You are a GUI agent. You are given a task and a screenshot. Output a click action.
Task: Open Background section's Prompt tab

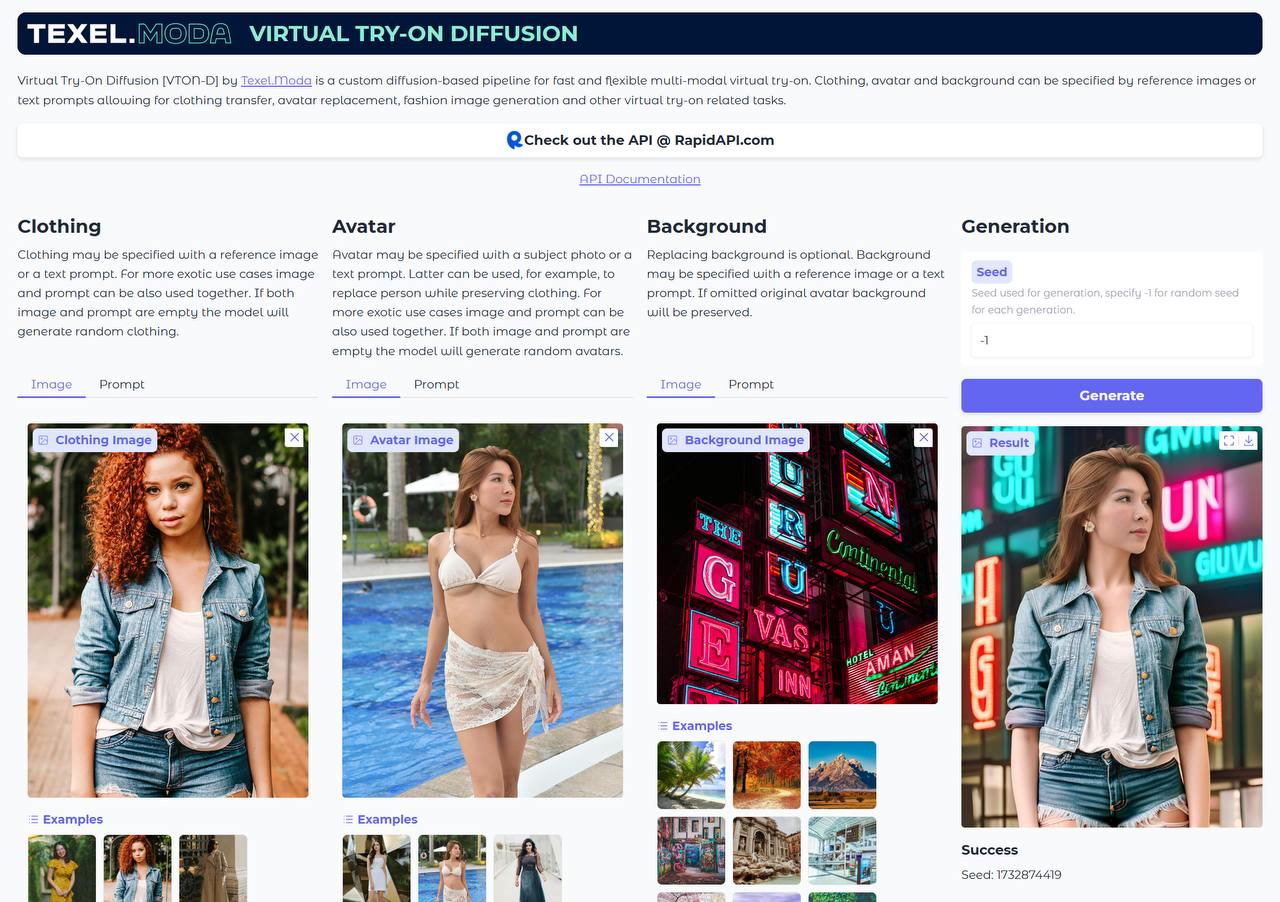click(751, 384)
